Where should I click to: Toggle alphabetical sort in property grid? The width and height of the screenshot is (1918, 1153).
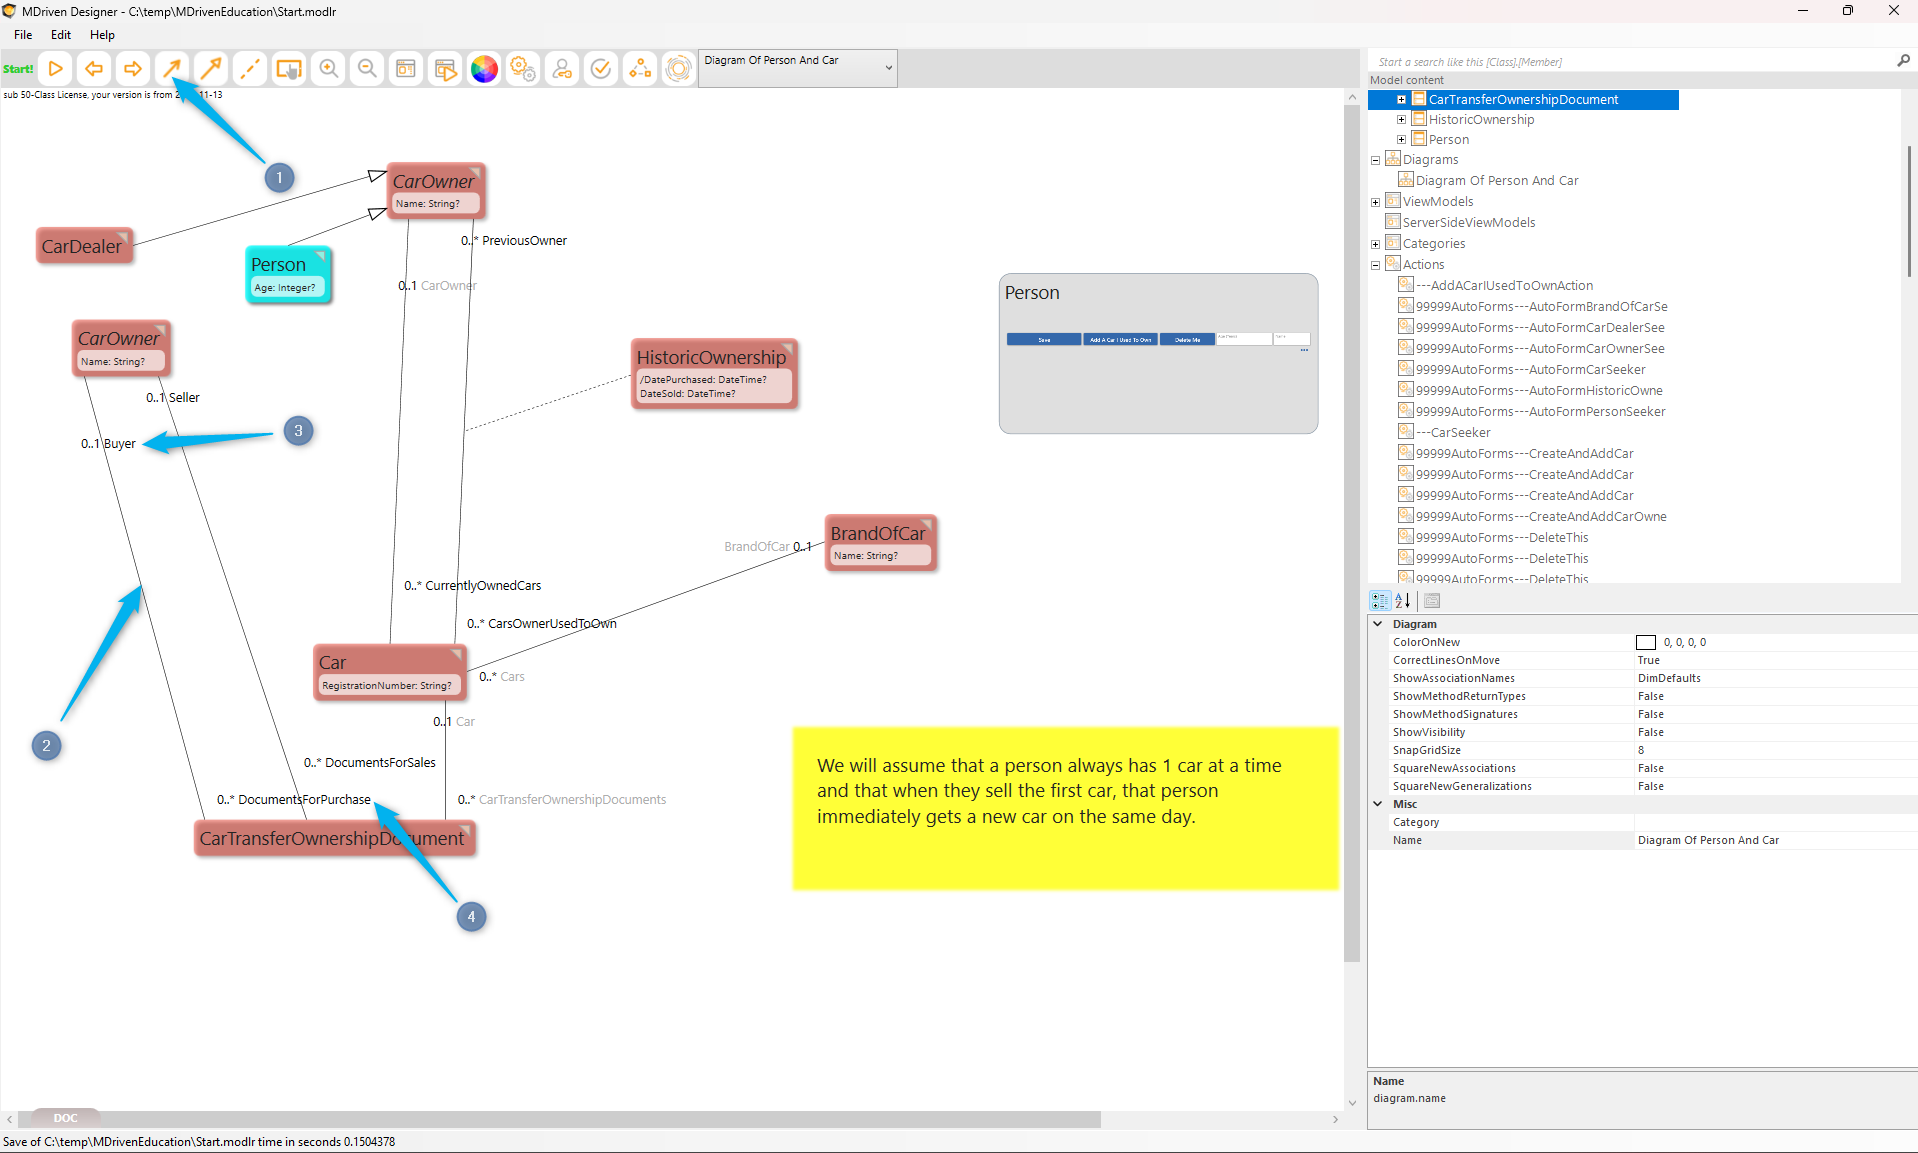(x=1403, y=601)
